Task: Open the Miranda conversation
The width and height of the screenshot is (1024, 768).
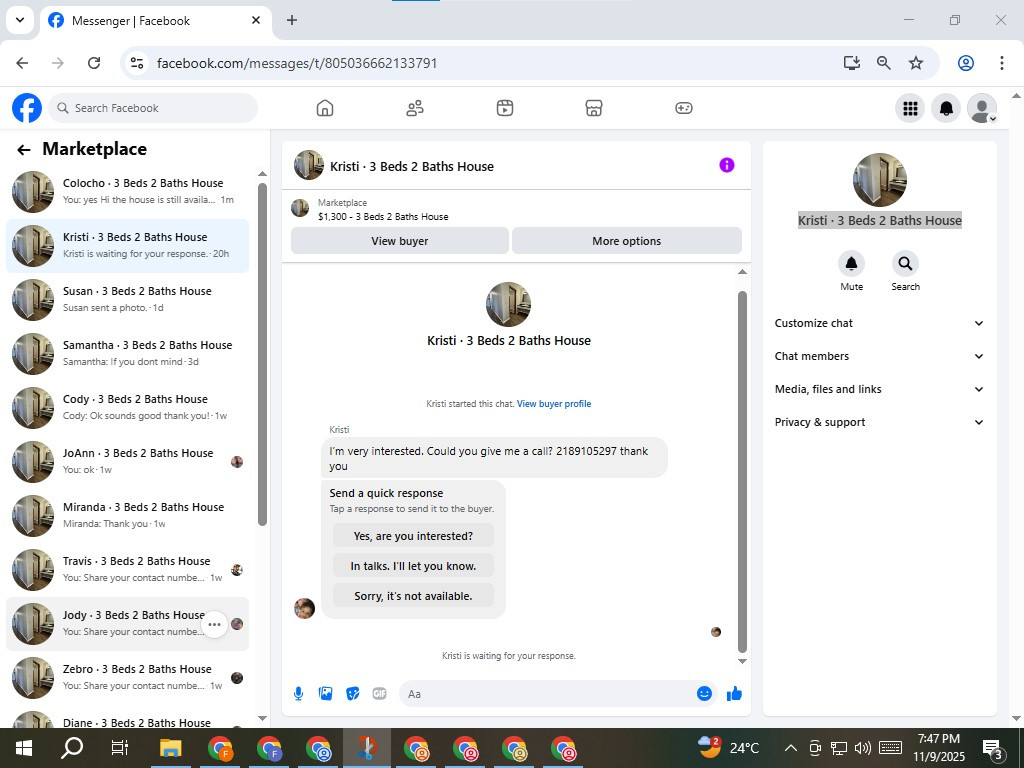Action: [x=127, y=516]
